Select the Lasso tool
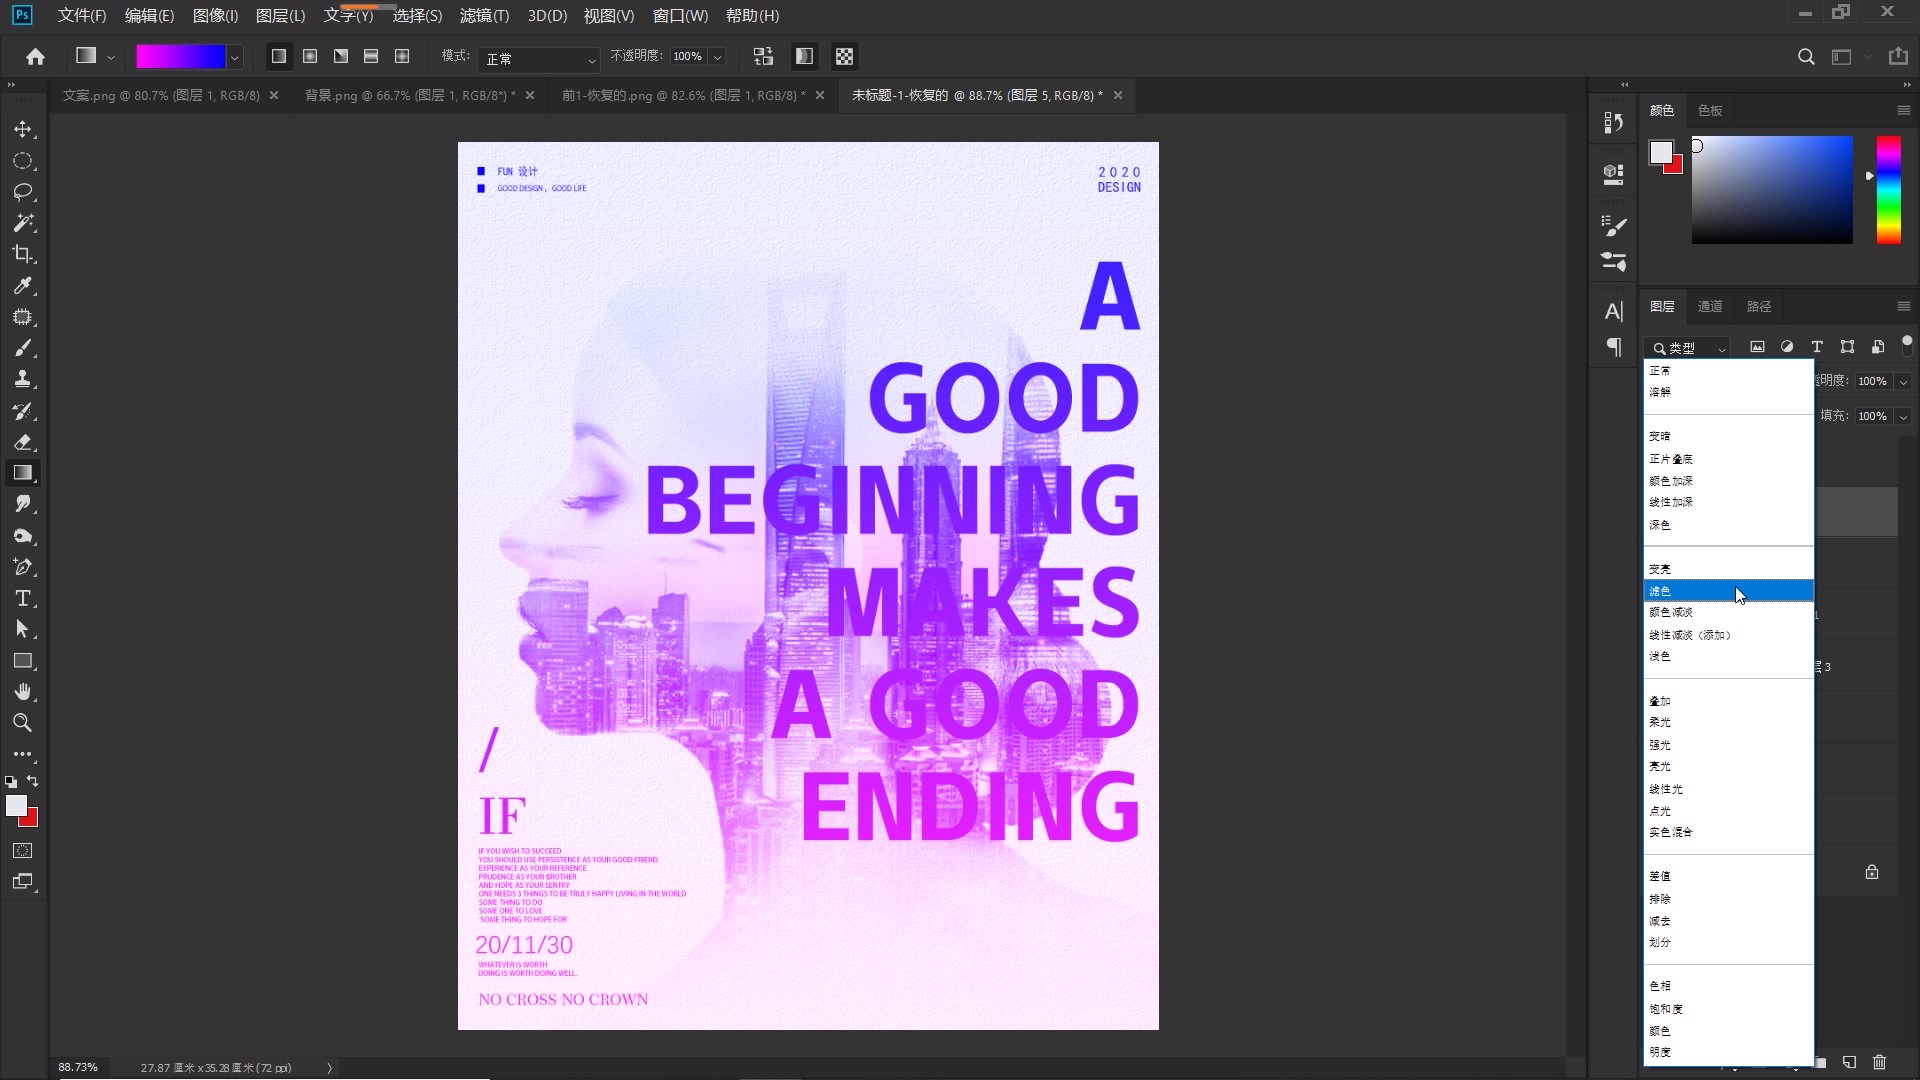 23,192
